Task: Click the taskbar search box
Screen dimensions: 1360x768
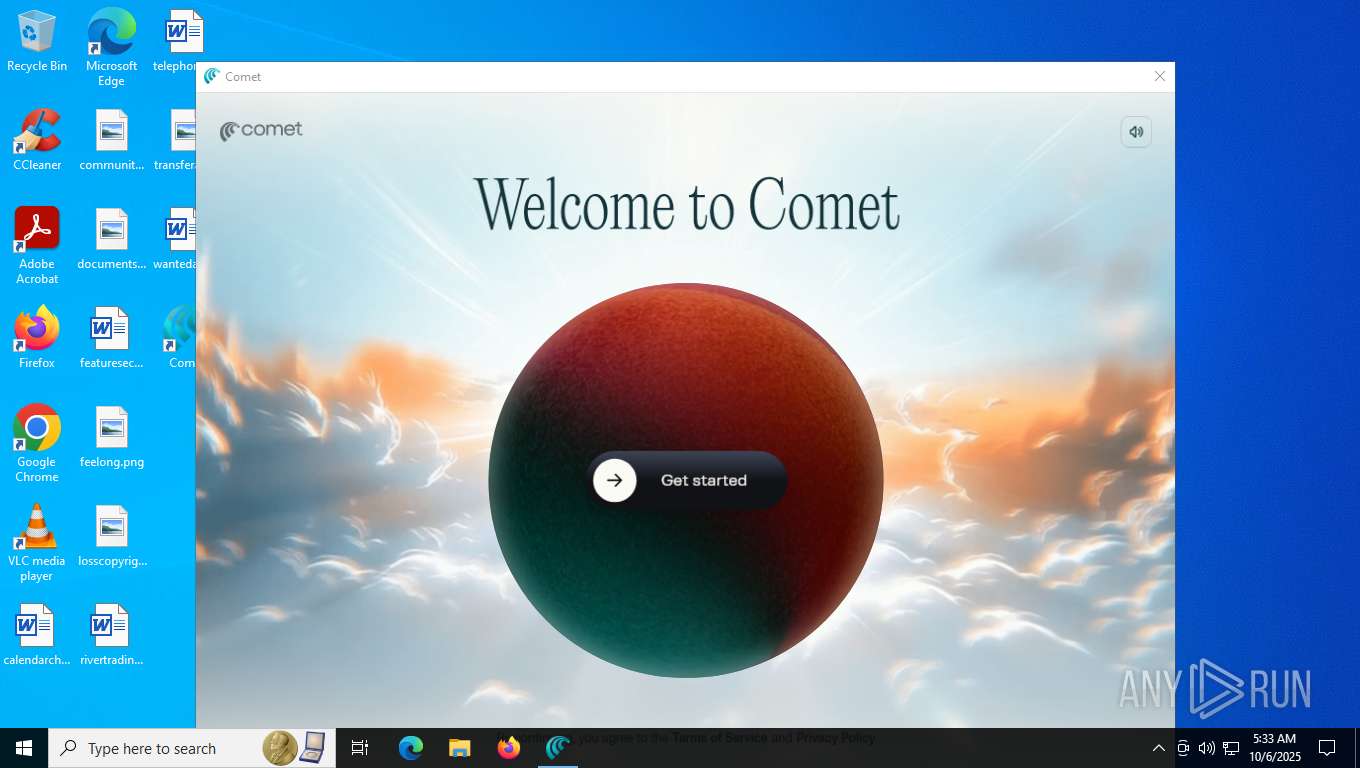Action: click(192, 748)
